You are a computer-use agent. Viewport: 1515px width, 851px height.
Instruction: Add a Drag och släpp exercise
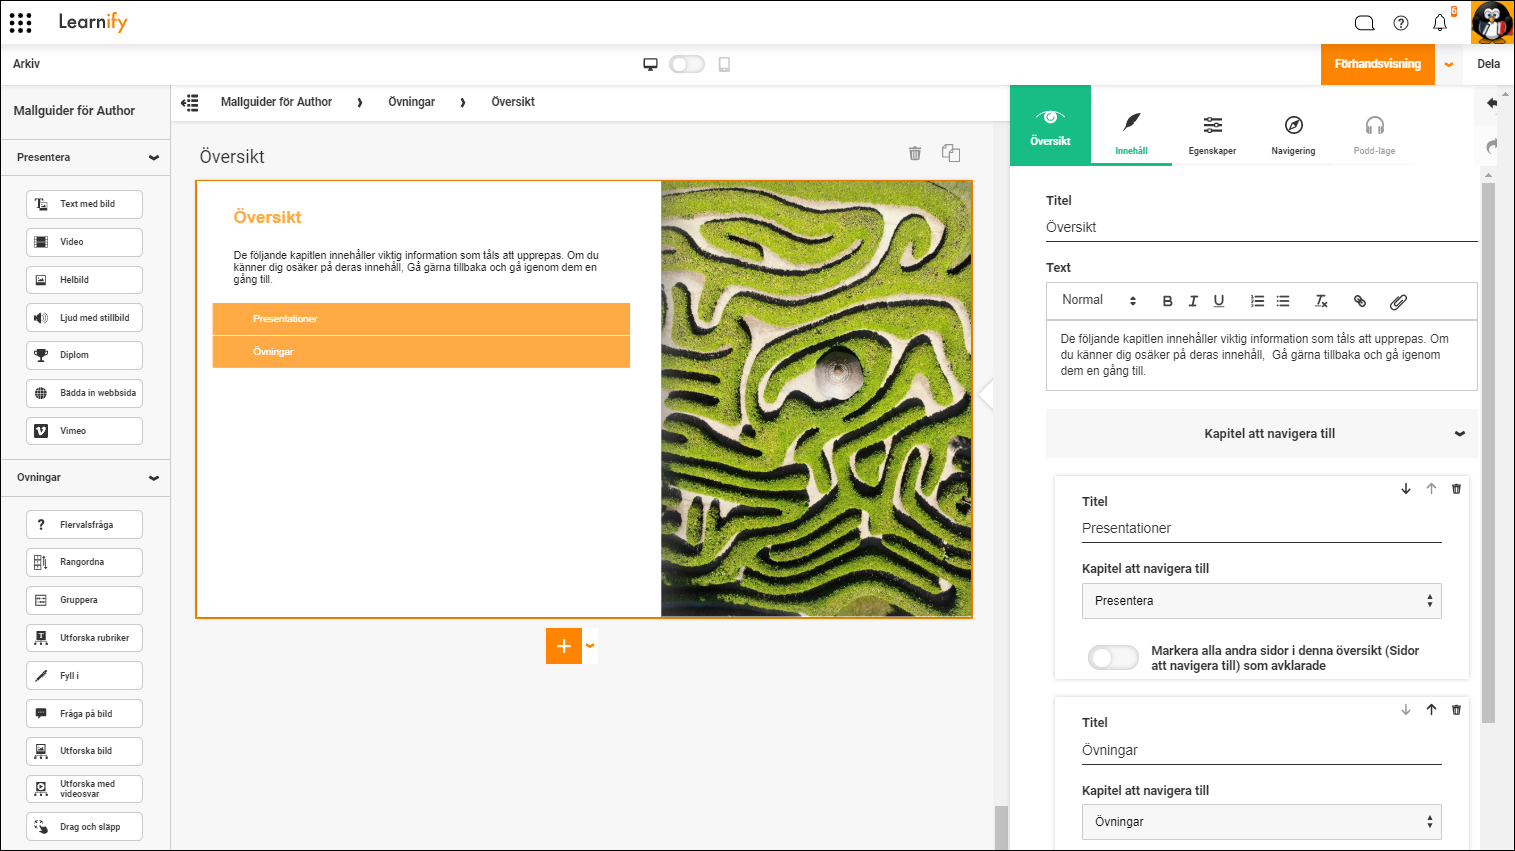pos(84,827)
